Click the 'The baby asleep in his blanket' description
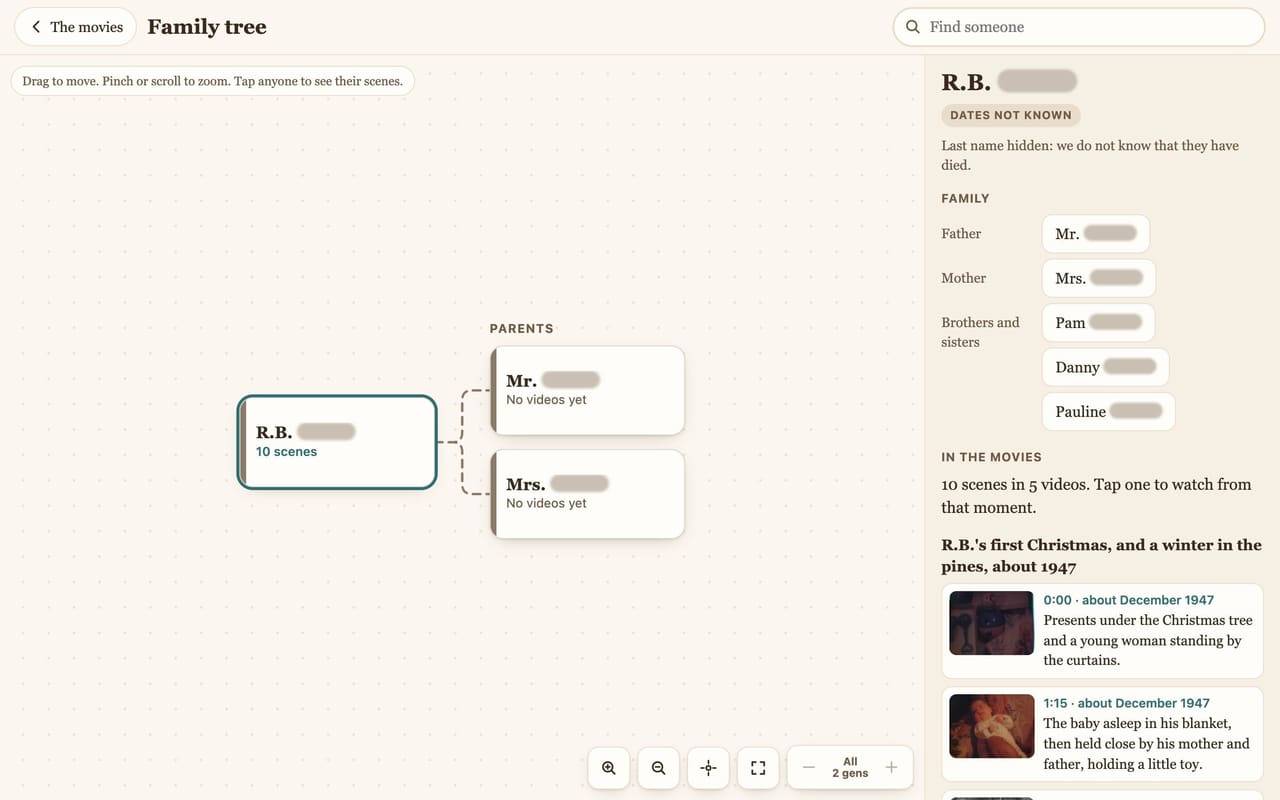 point(1146,743)
